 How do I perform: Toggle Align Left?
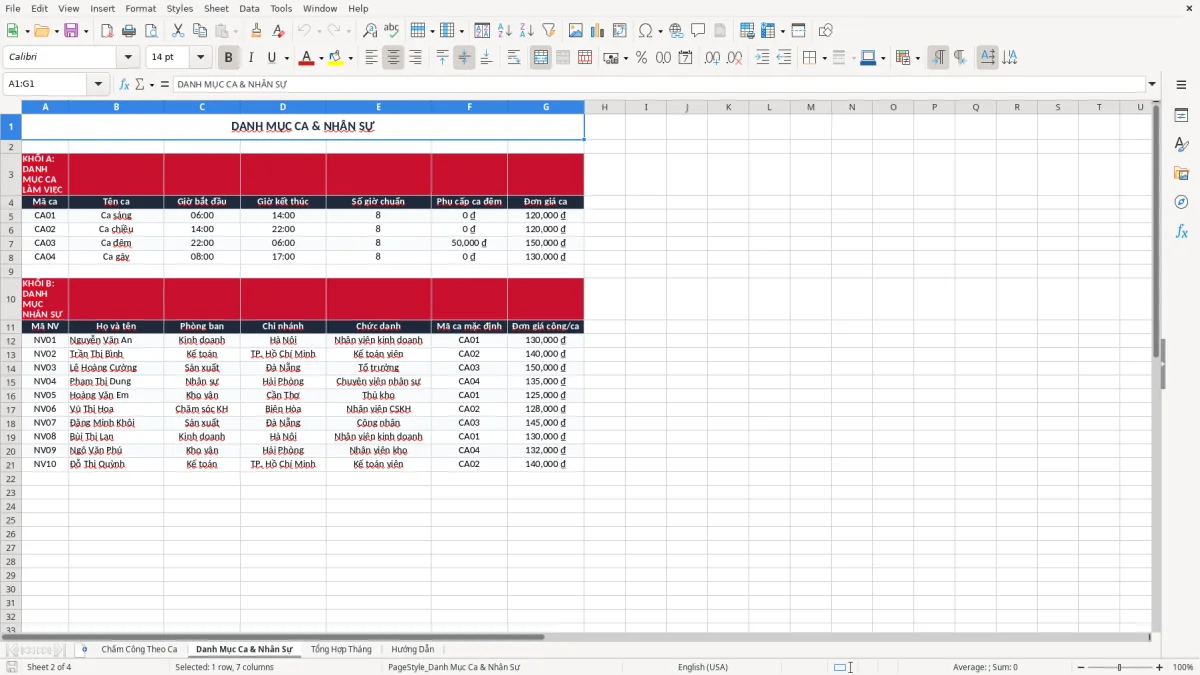[x=372, y=58]
